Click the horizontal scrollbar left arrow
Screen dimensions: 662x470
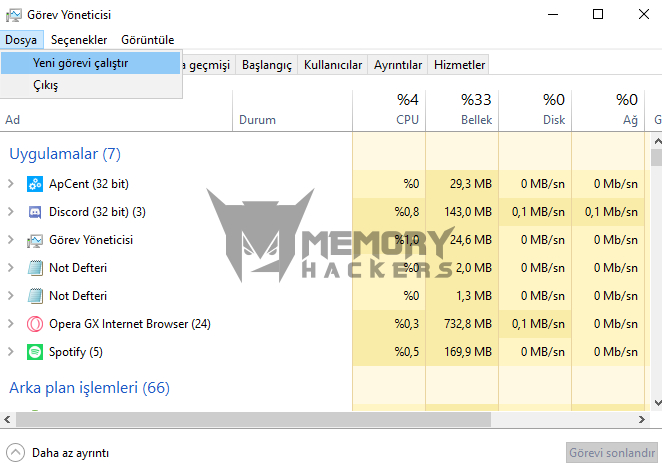[x=7, y=419]
